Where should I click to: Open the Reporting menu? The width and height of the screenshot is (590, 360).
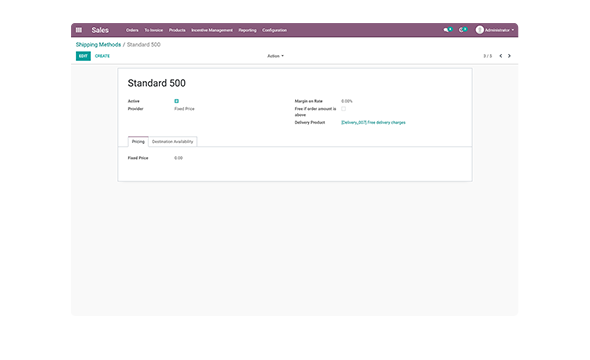click(x=247, y=30)
